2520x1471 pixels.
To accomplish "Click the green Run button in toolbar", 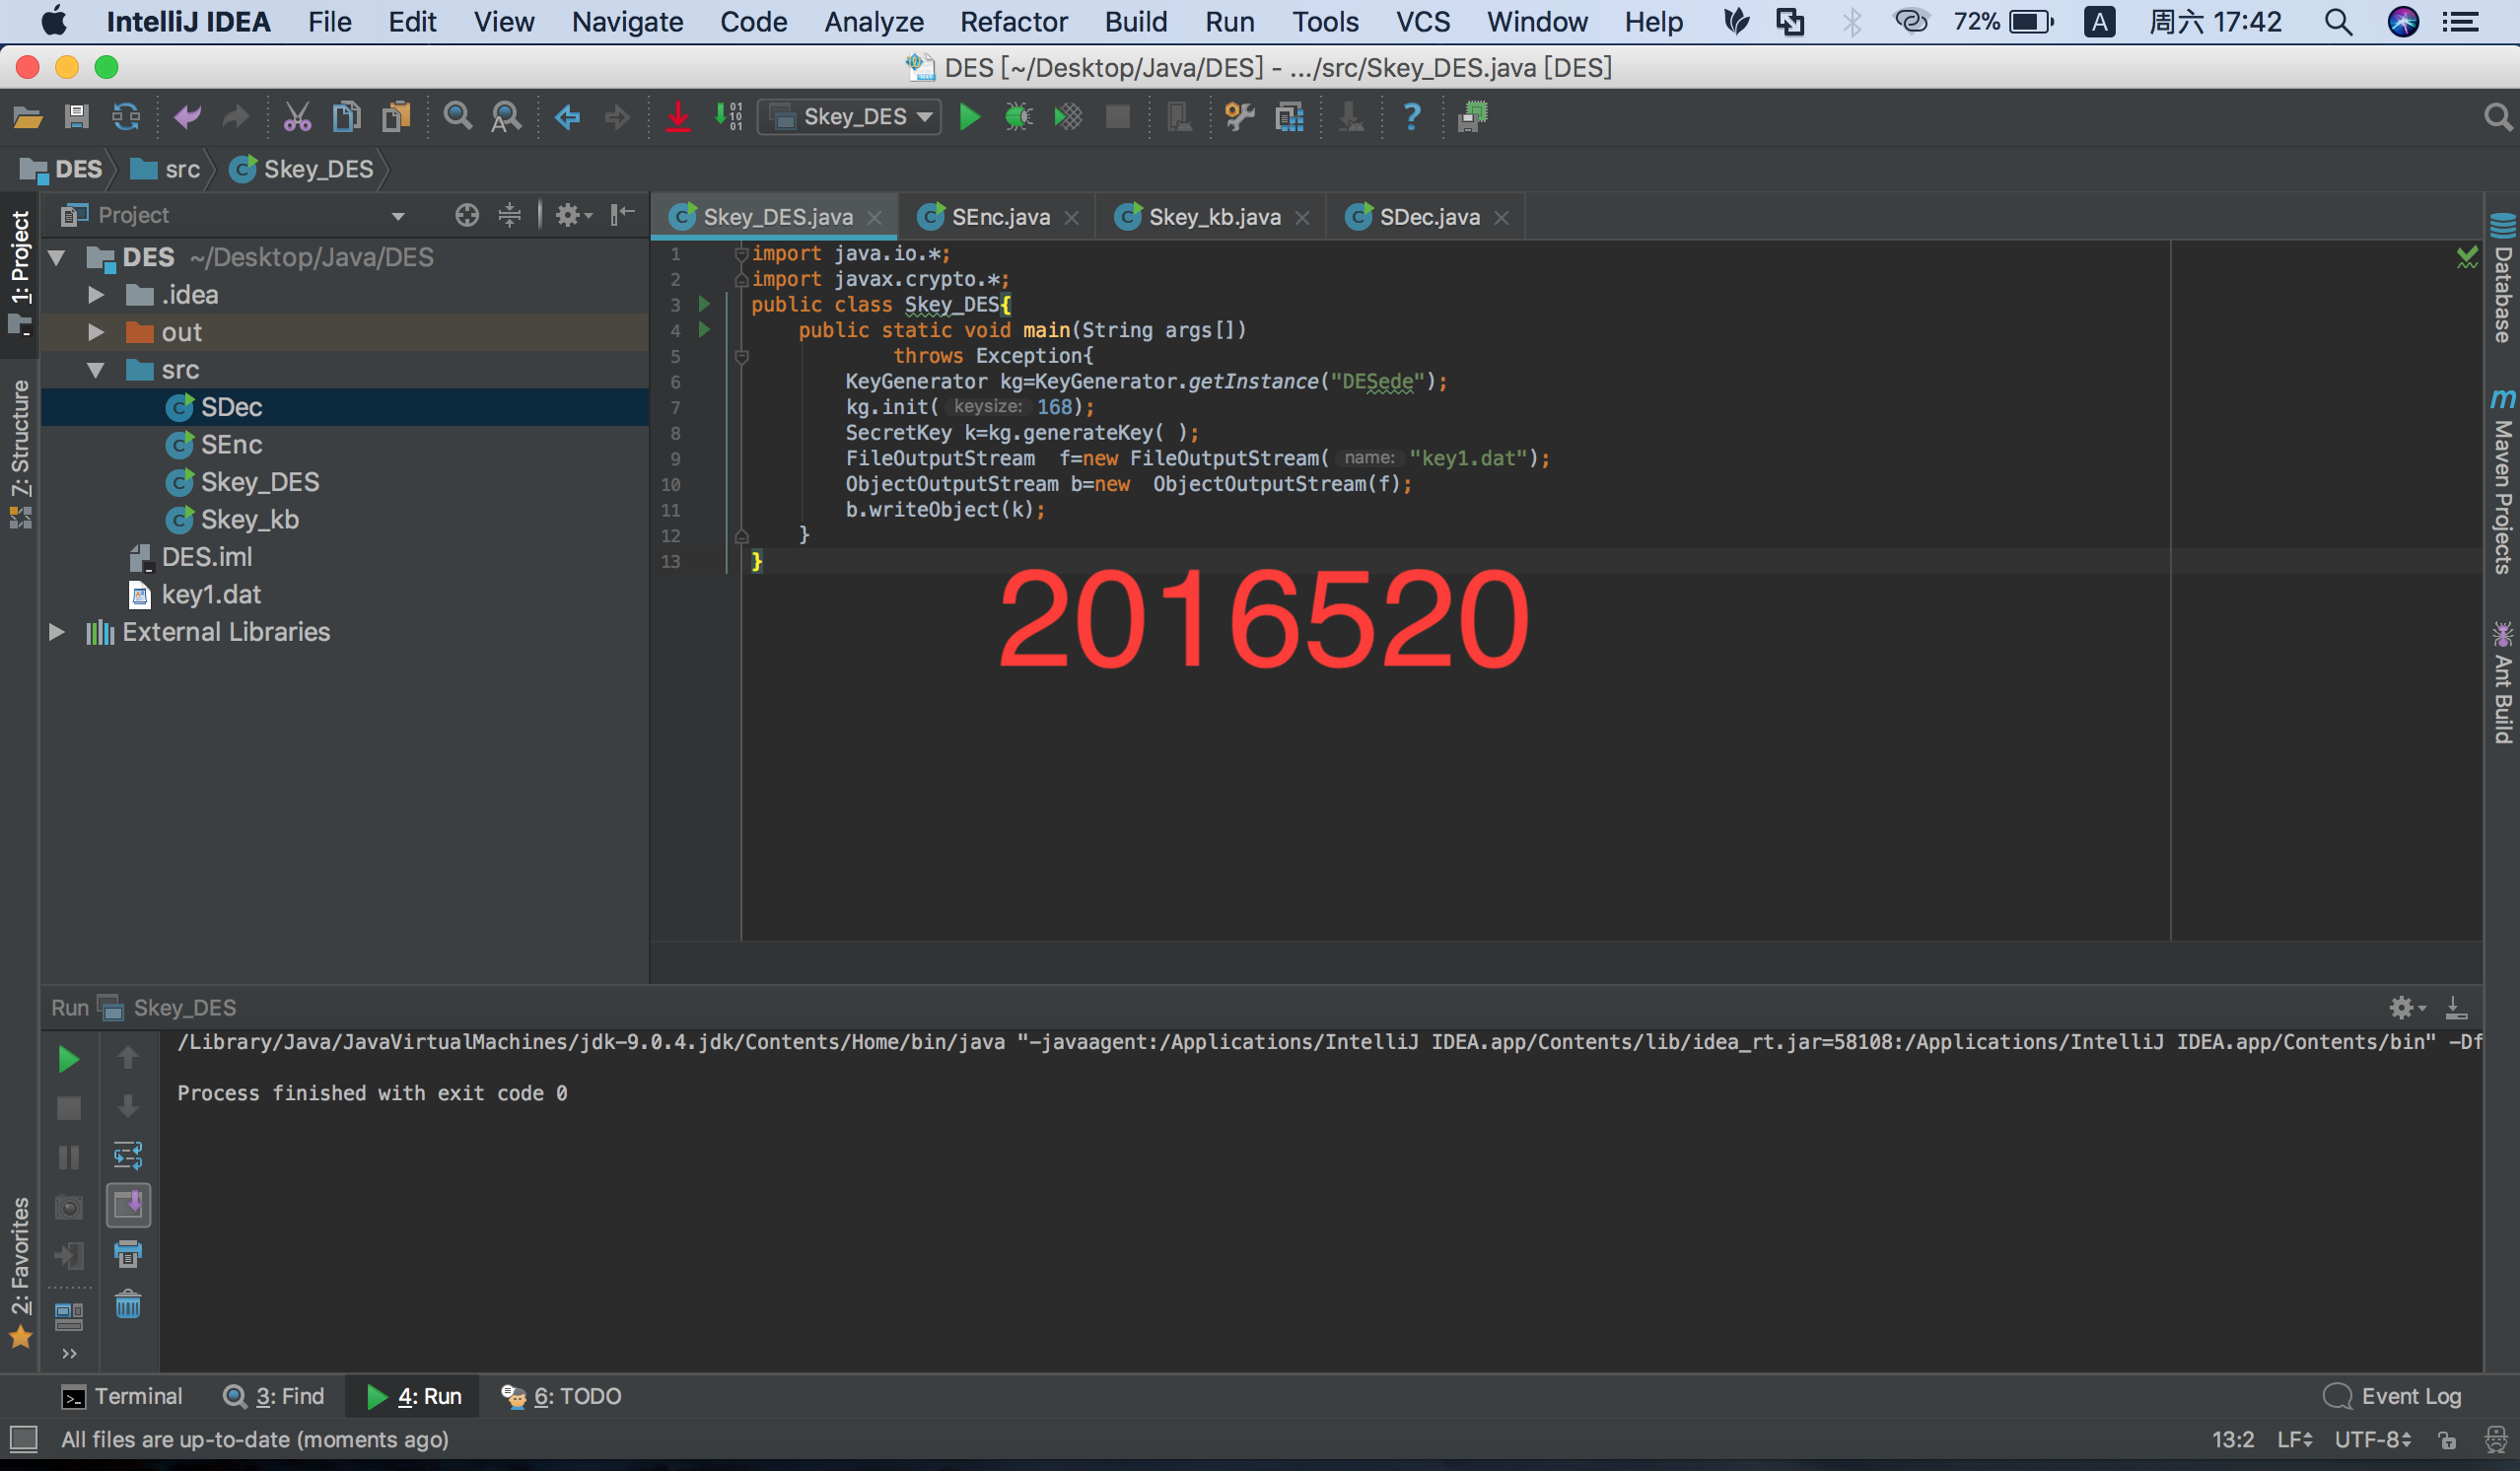I will coord(969,117).
